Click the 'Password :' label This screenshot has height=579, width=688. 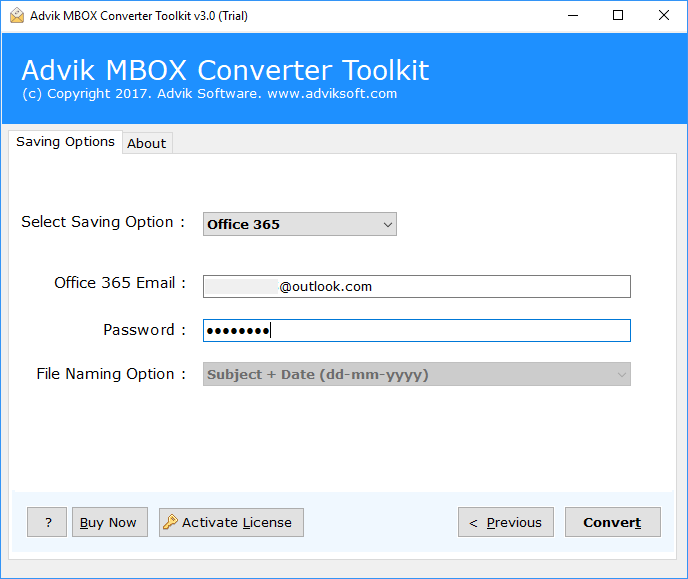(x=144, y=330)
